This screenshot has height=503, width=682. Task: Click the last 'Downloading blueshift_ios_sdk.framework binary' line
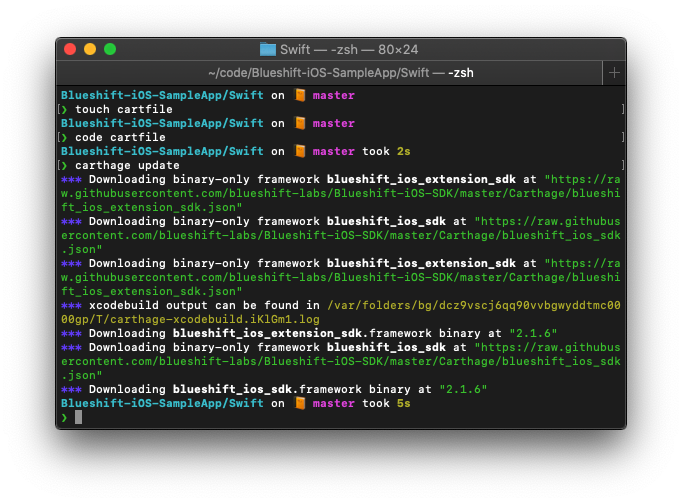click(274, 389)
